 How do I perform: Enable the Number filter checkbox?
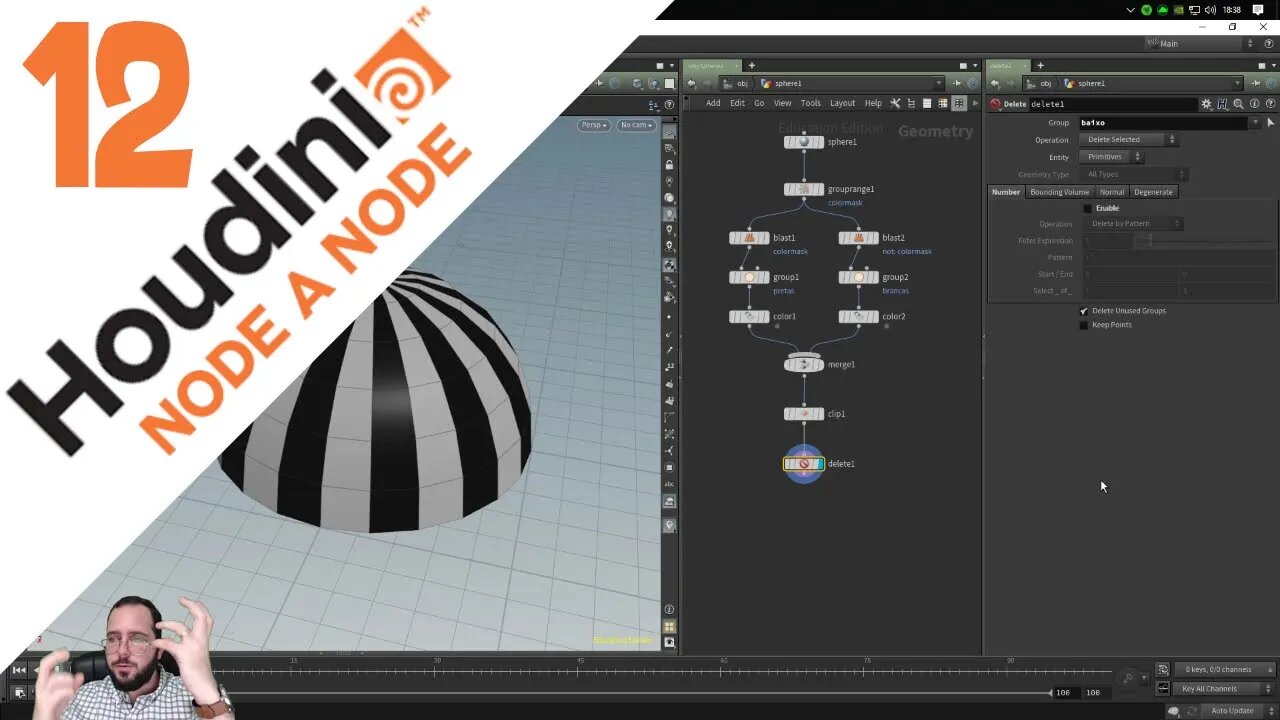[1088, 208]
